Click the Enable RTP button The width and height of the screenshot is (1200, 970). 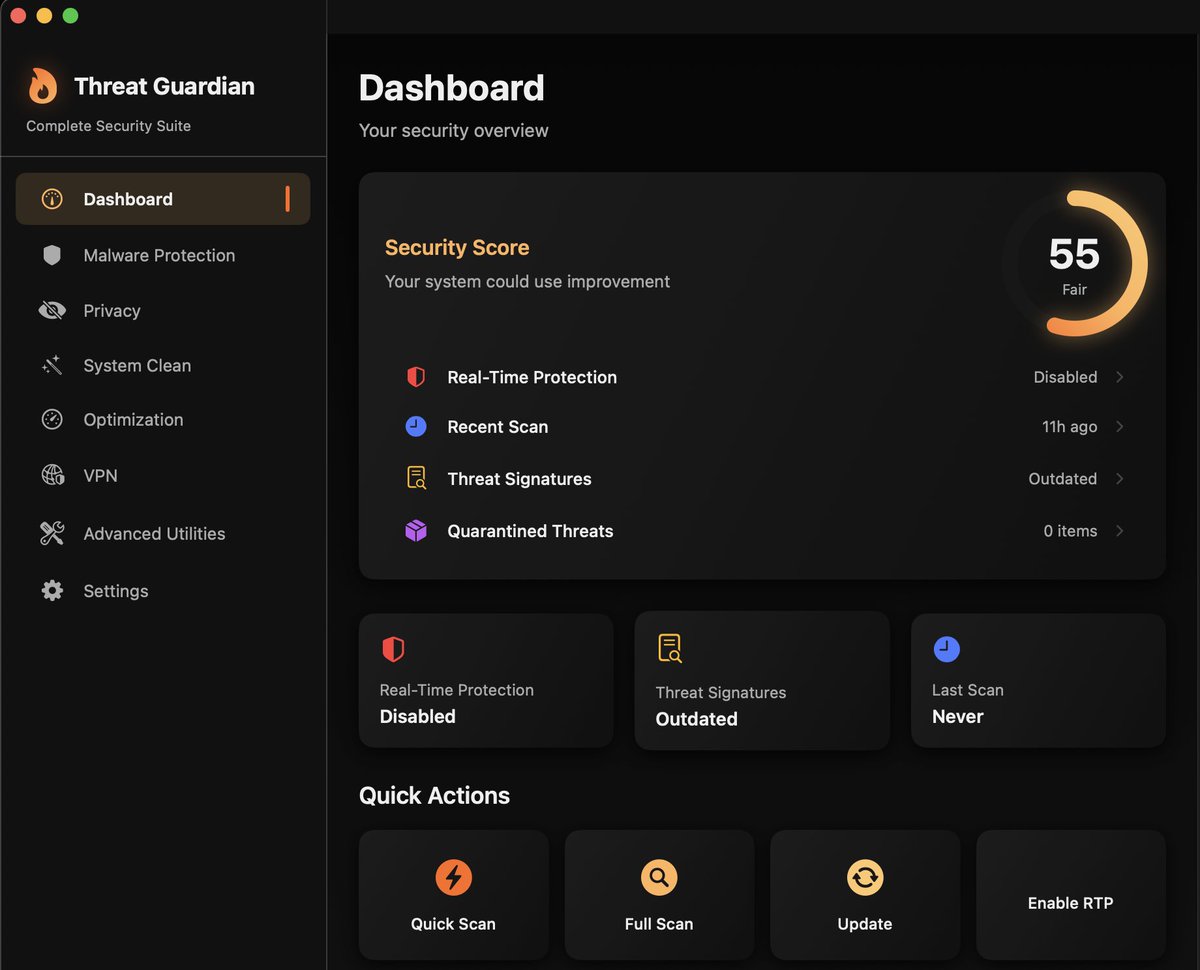coord(1071,895)
